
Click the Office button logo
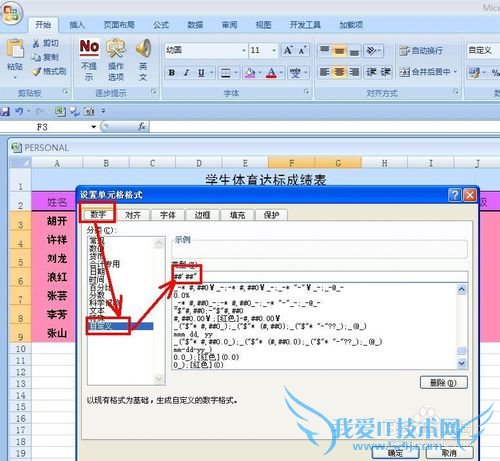tap(11, 13)
